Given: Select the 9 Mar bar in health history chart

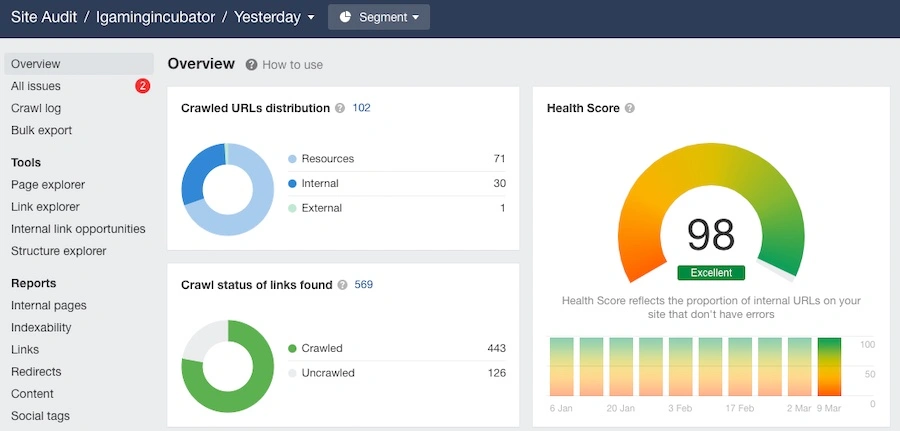Looking at the screenshot, I should (830, 367).
